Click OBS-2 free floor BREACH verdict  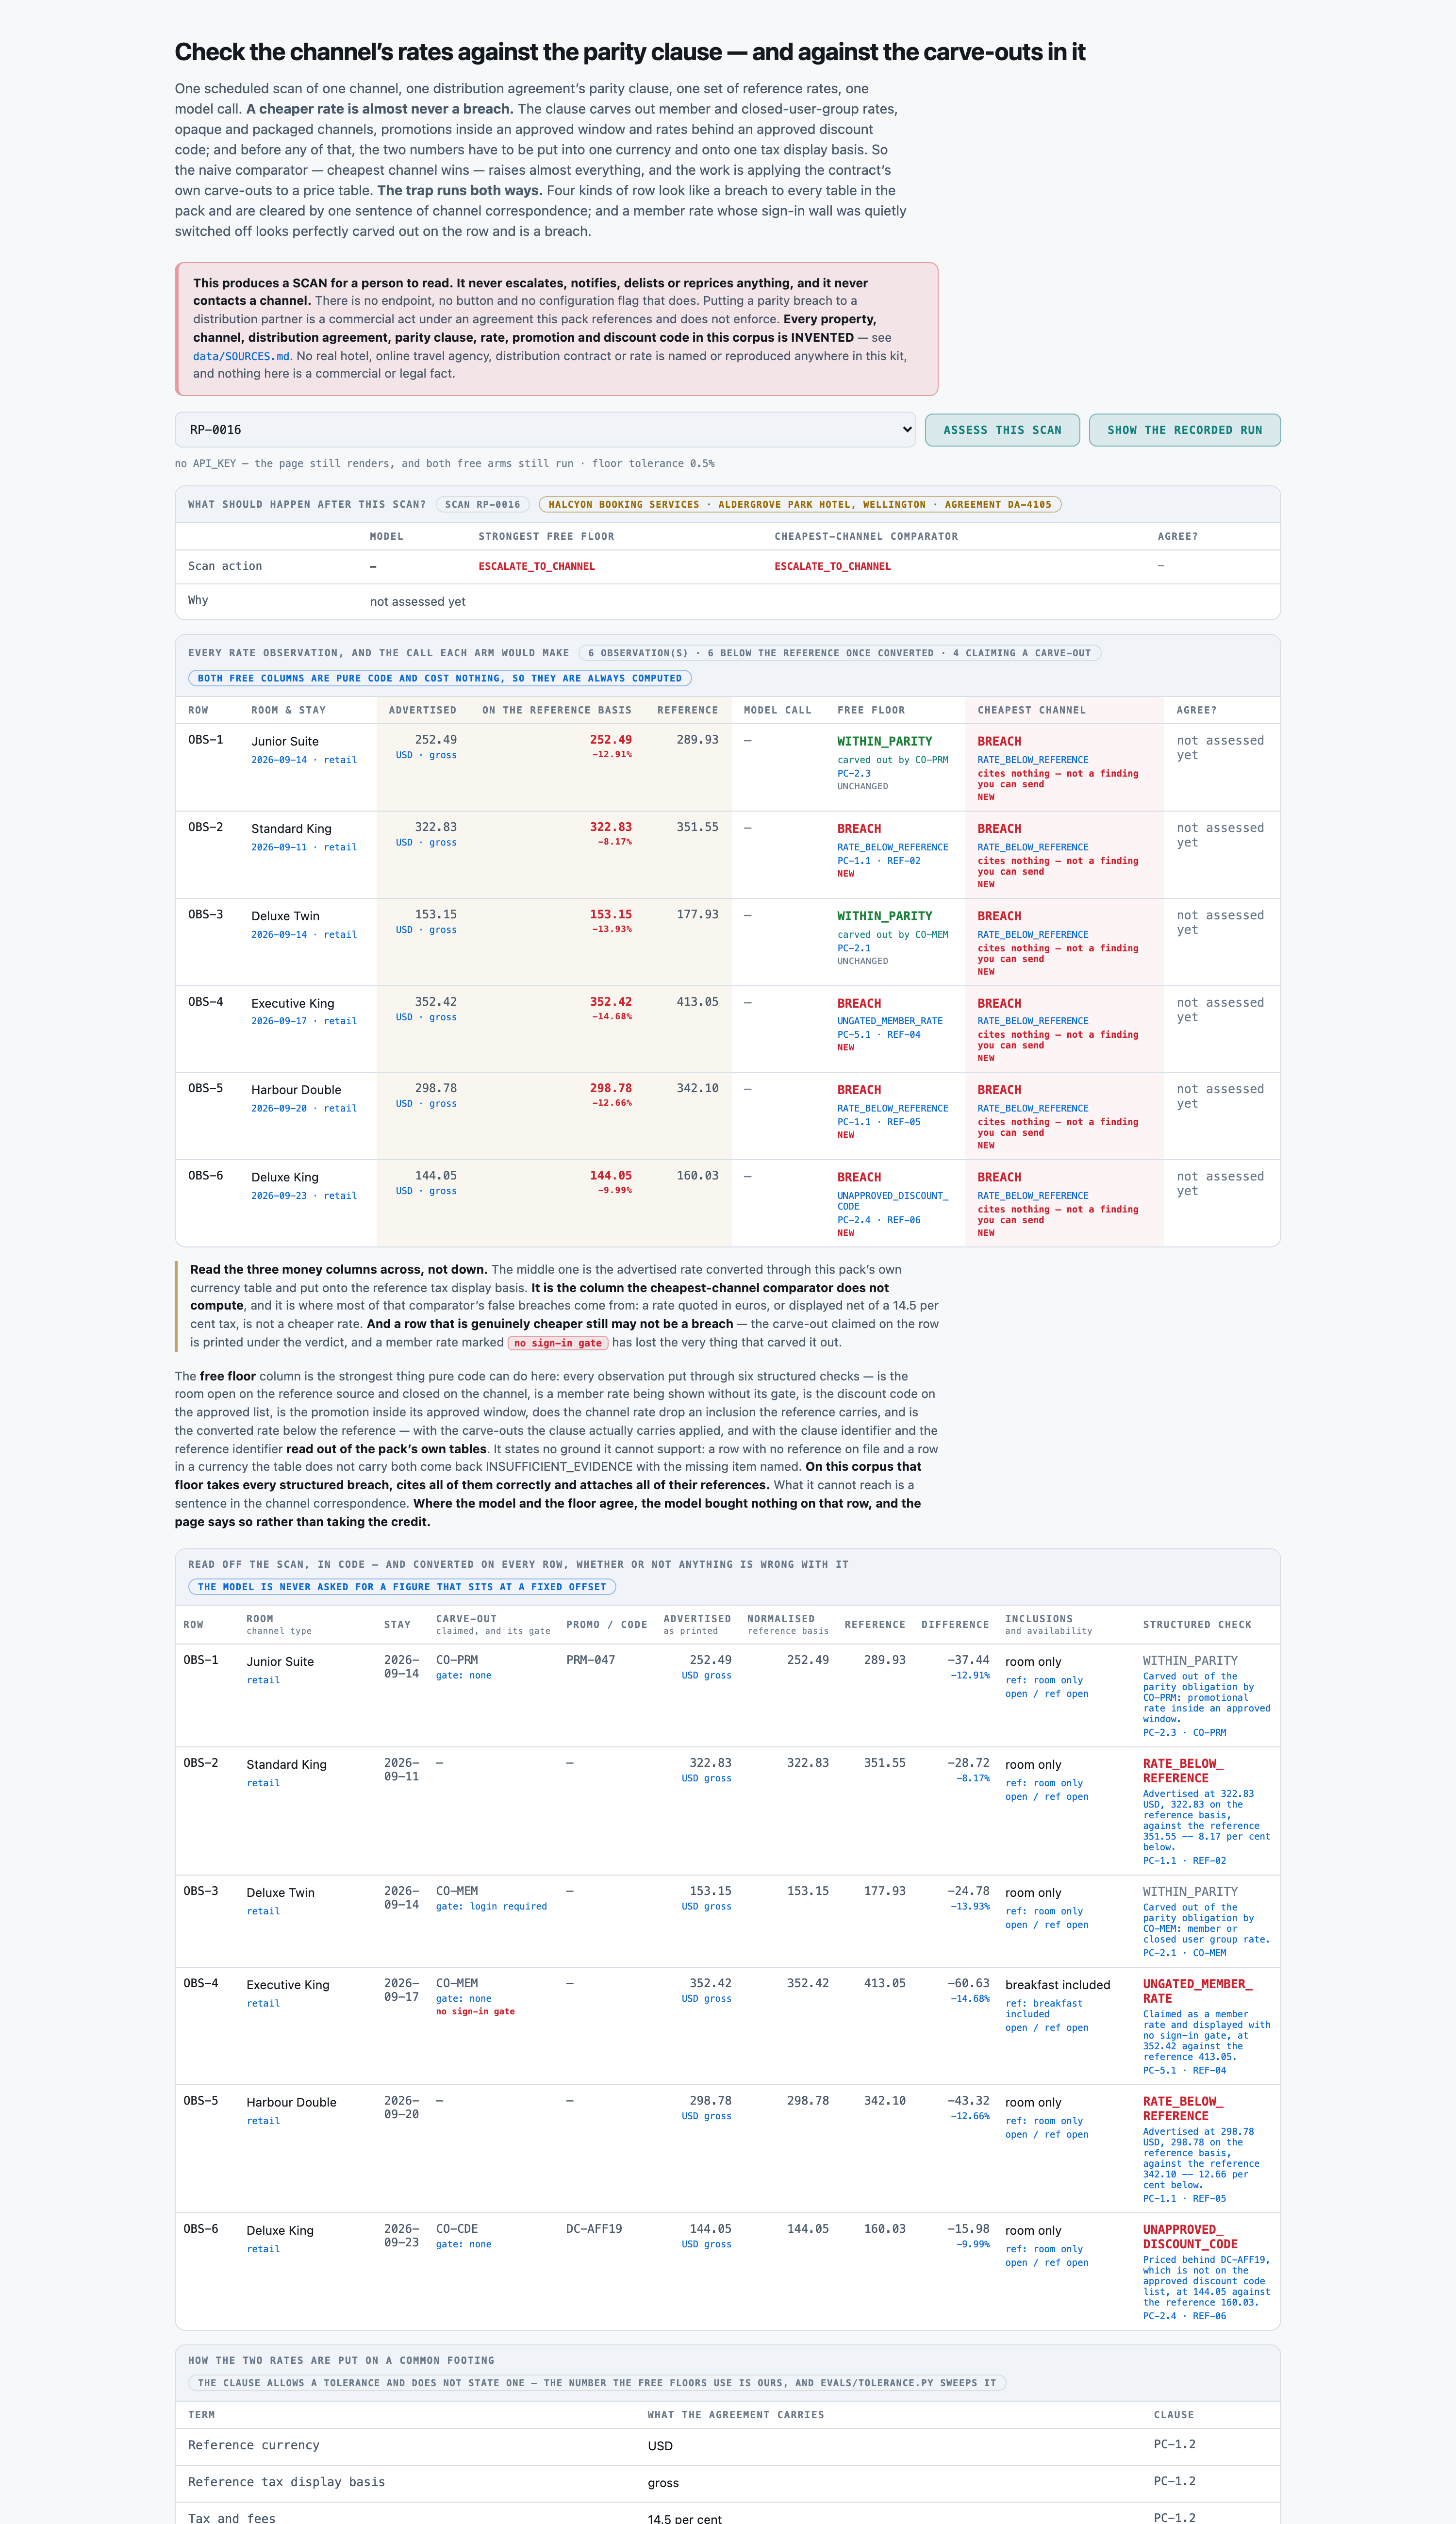pyautogui.click(x=859, y=829)
